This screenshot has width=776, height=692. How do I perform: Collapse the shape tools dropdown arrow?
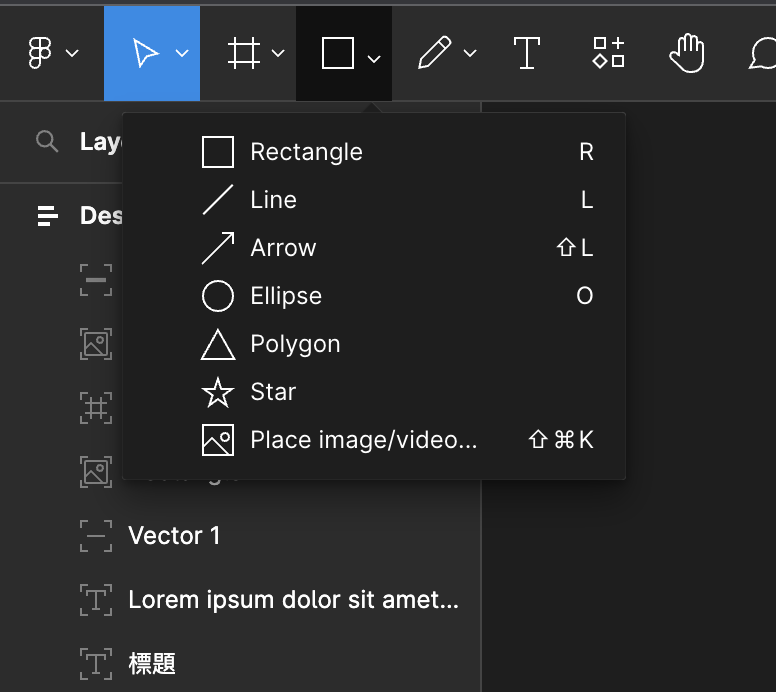[x=374, y=59]
